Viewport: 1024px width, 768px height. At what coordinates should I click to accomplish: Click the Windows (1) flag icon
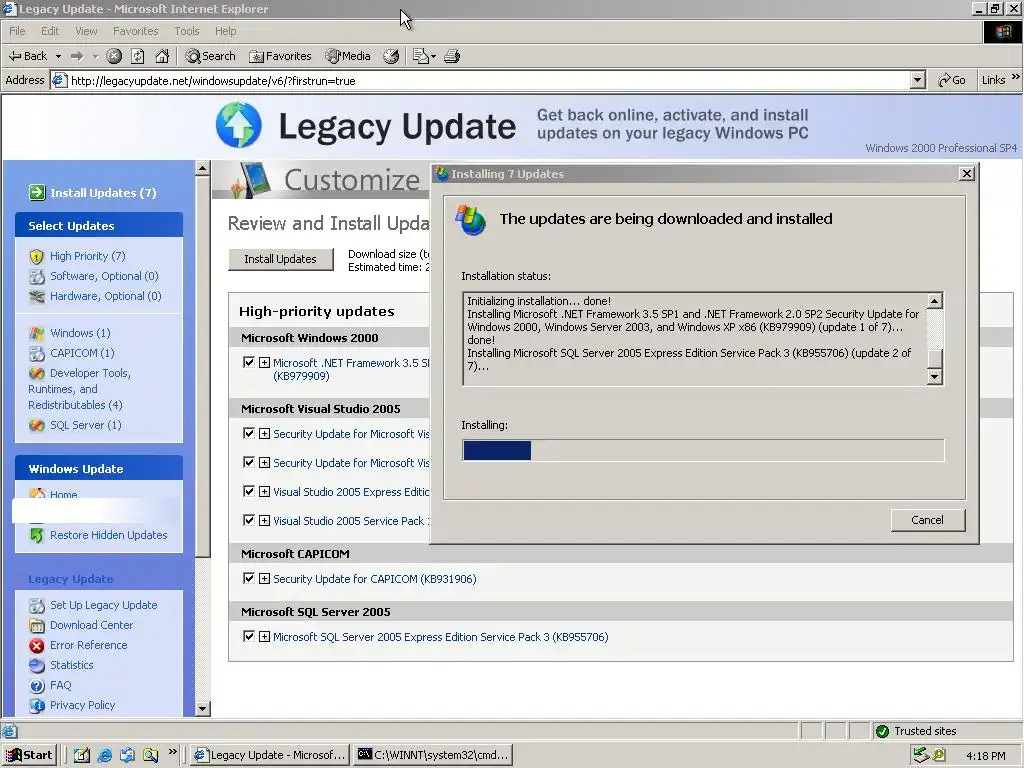(37, 333)
